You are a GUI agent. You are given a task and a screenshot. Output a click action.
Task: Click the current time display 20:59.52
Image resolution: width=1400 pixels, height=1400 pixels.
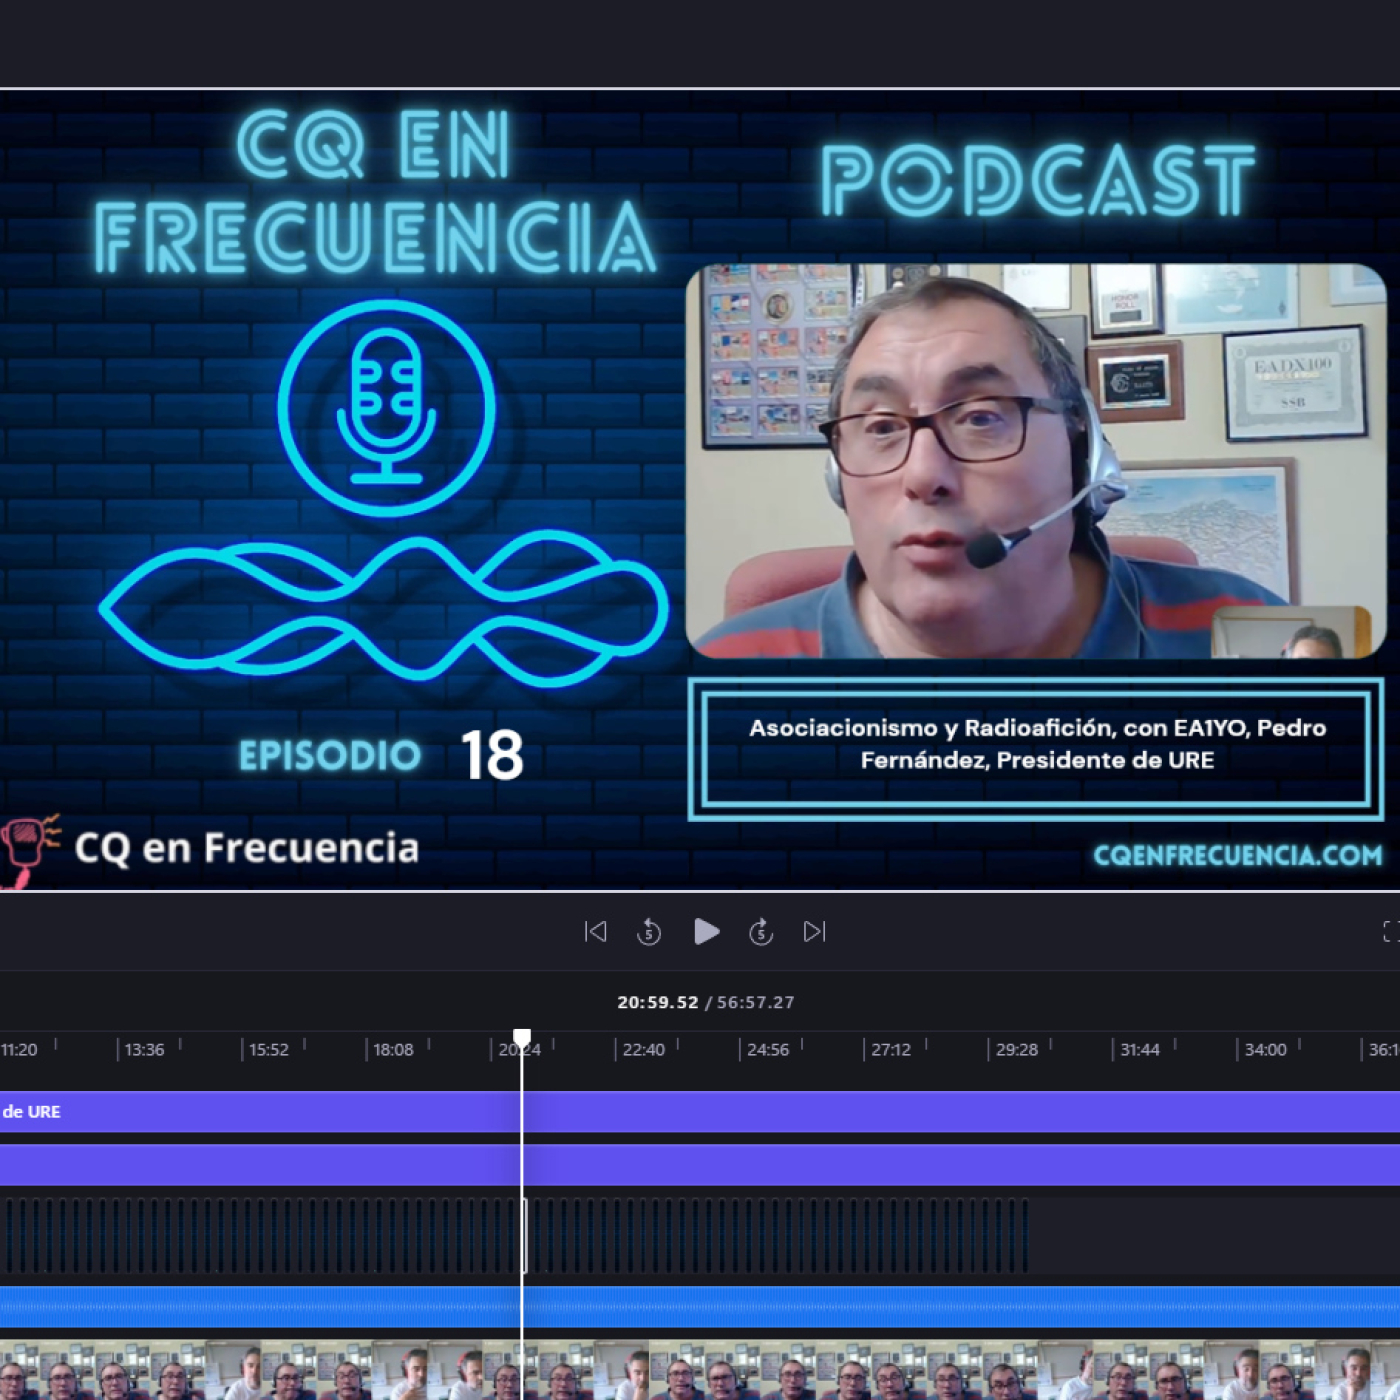657,1002
